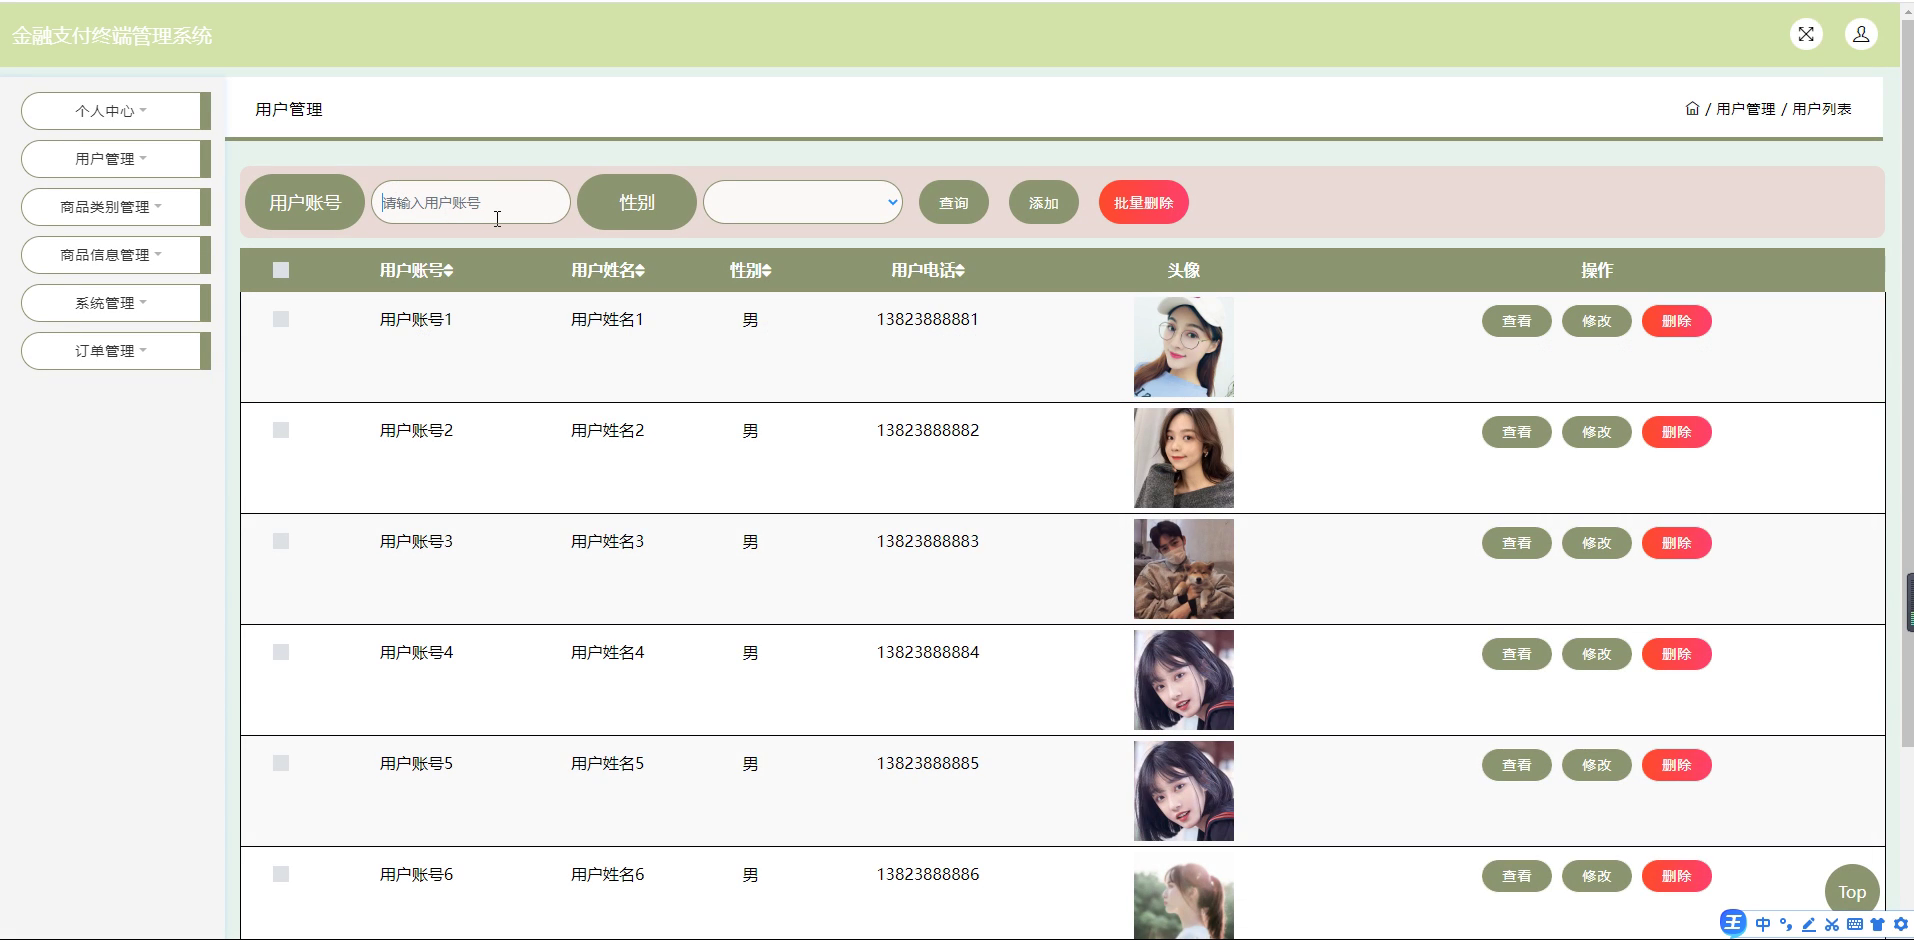Expand the 商品信息管理 sidebar menu
This screenshot has width=1914, height=940.
pyautogui.click(x=115, y=255)
